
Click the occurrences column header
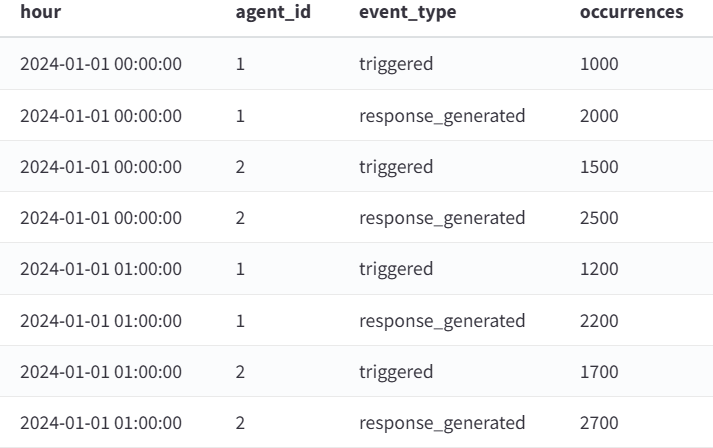[631, 12]
